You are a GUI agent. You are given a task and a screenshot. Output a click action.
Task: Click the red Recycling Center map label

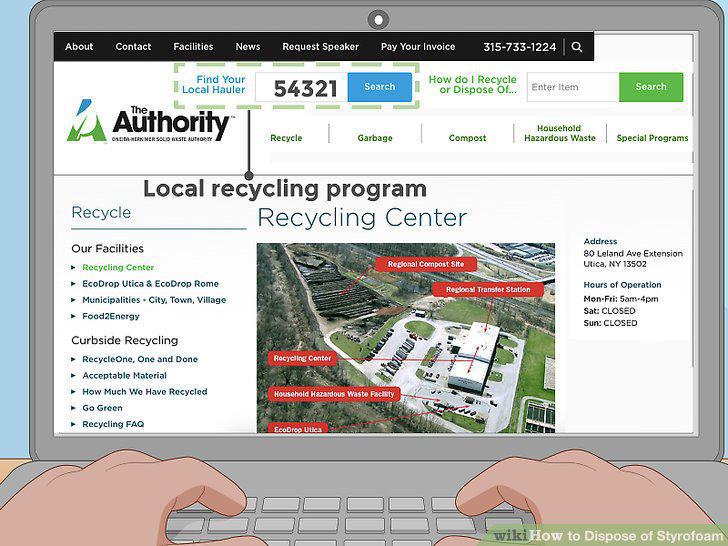click(x=302, y=358)
